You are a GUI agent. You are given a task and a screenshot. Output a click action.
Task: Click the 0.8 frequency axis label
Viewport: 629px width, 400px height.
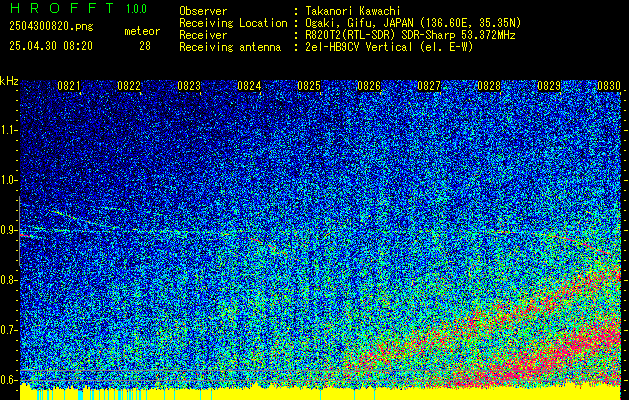click(x=8, y=280)
